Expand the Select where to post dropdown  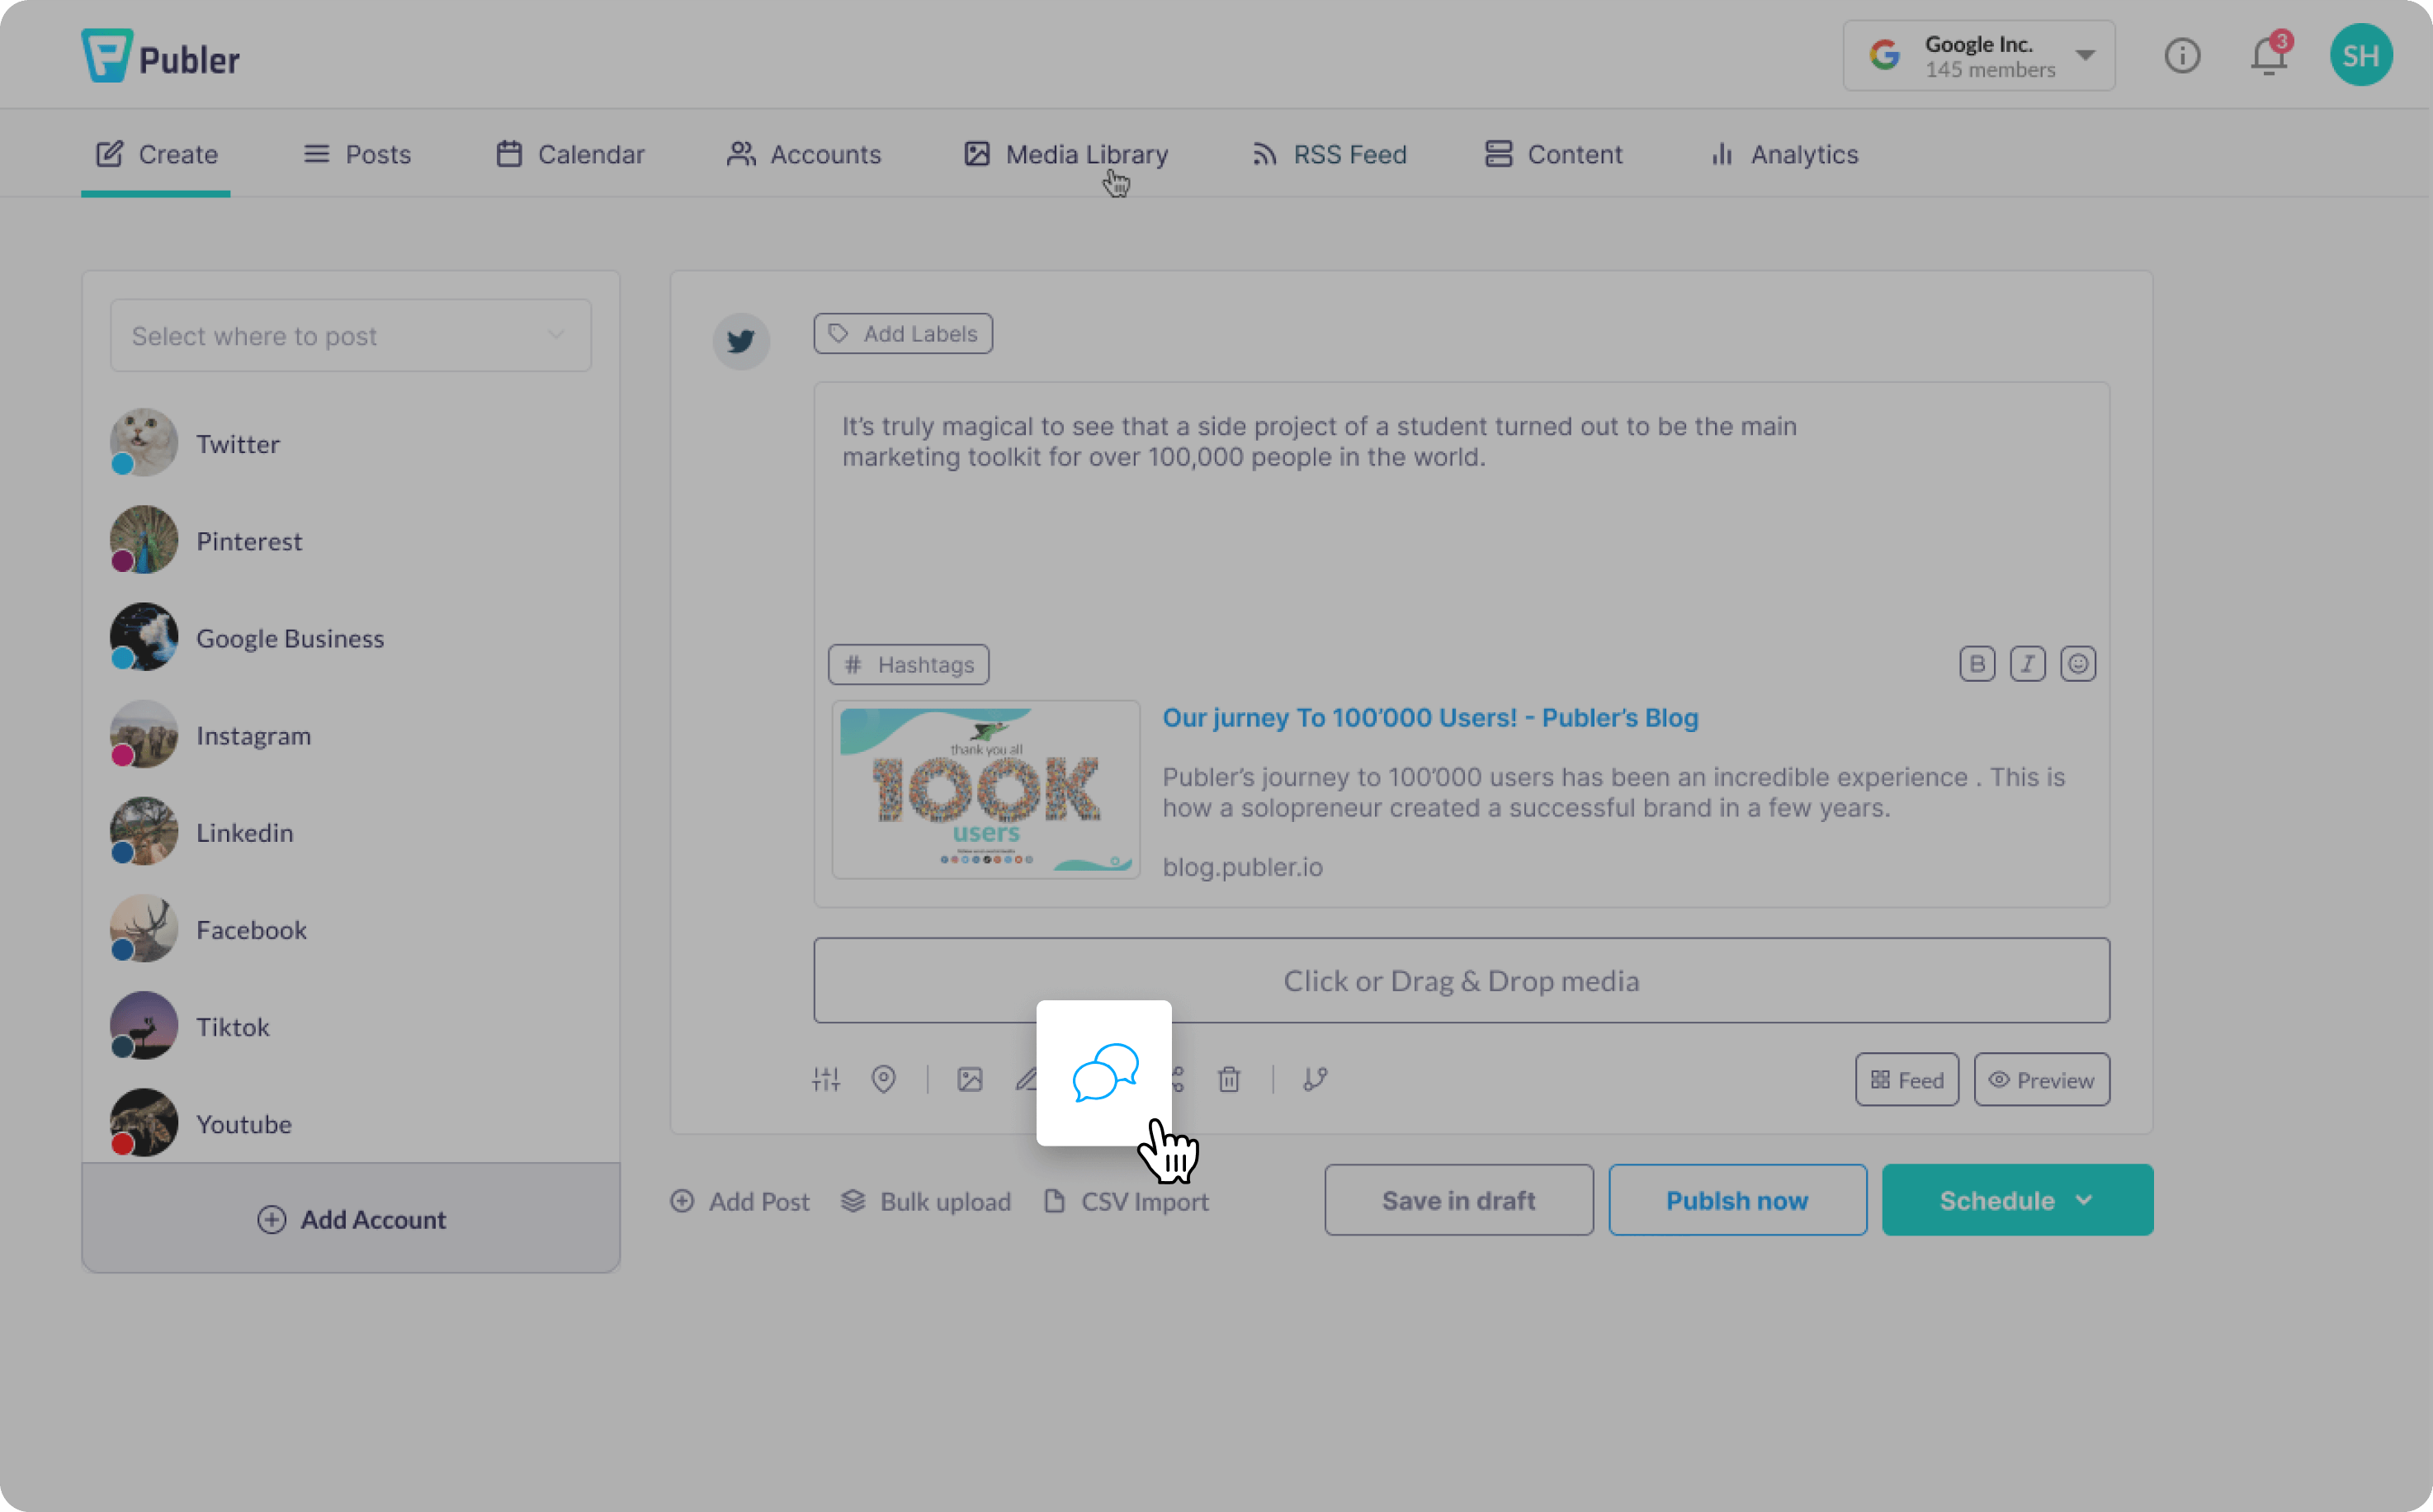coord(348,334)
